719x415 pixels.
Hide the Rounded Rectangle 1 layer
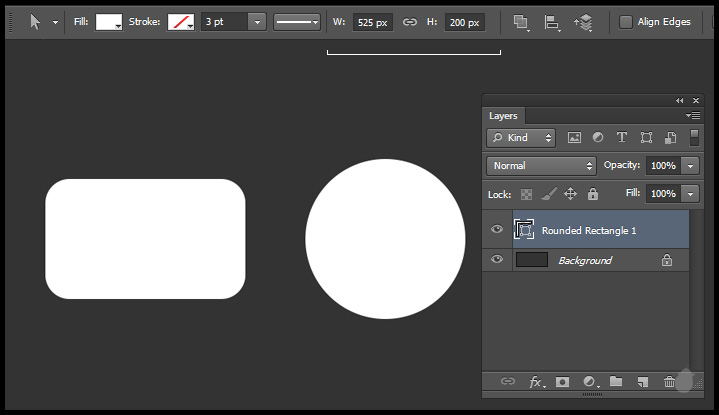tap(497, 230)
